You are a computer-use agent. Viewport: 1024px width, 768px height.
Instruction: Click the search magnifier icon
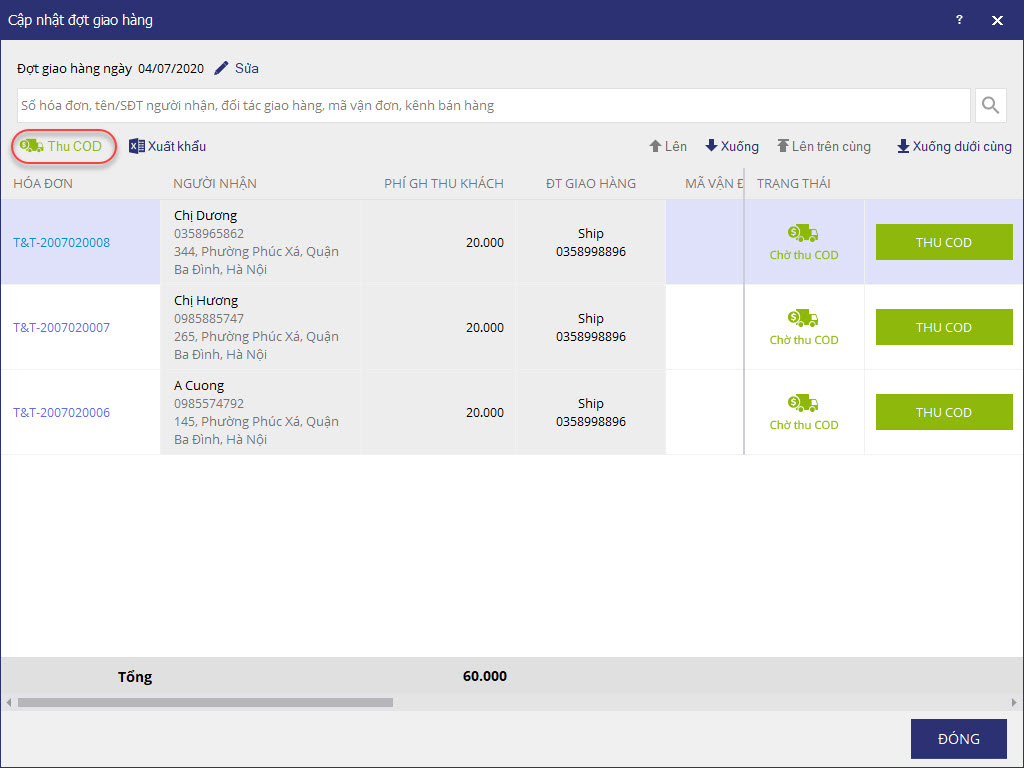990,105
